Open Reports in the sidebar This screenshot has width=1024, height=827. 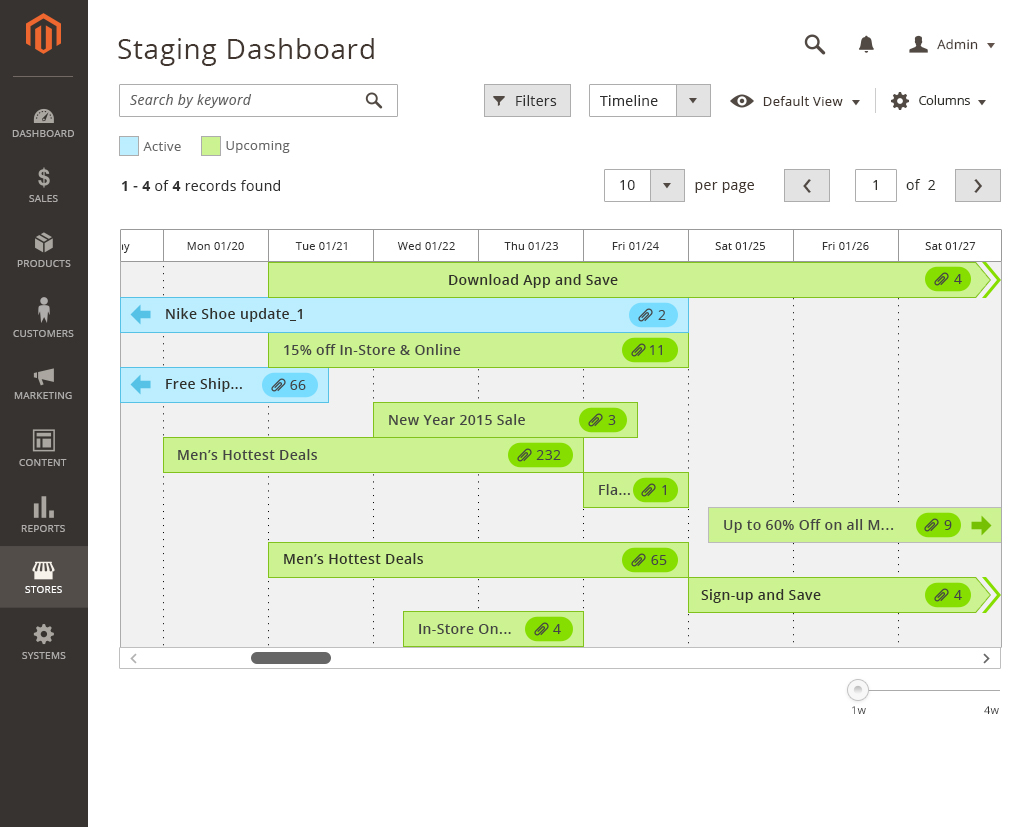pos(43,514)
